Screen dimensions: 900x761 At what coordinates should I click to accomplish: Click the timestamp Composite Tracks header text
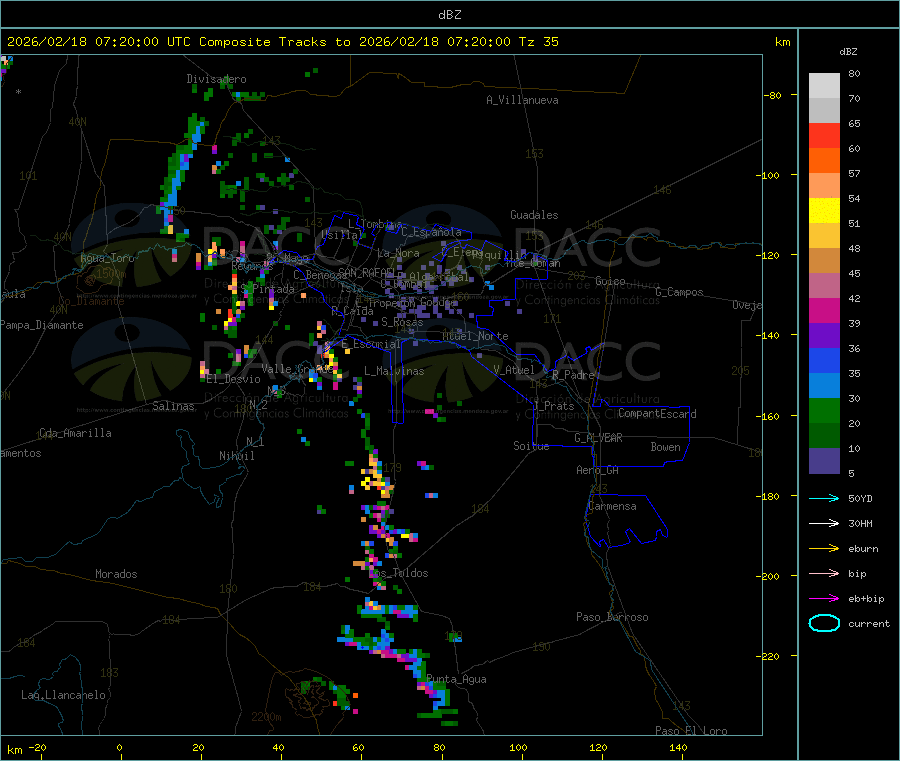tap(282, 42)
